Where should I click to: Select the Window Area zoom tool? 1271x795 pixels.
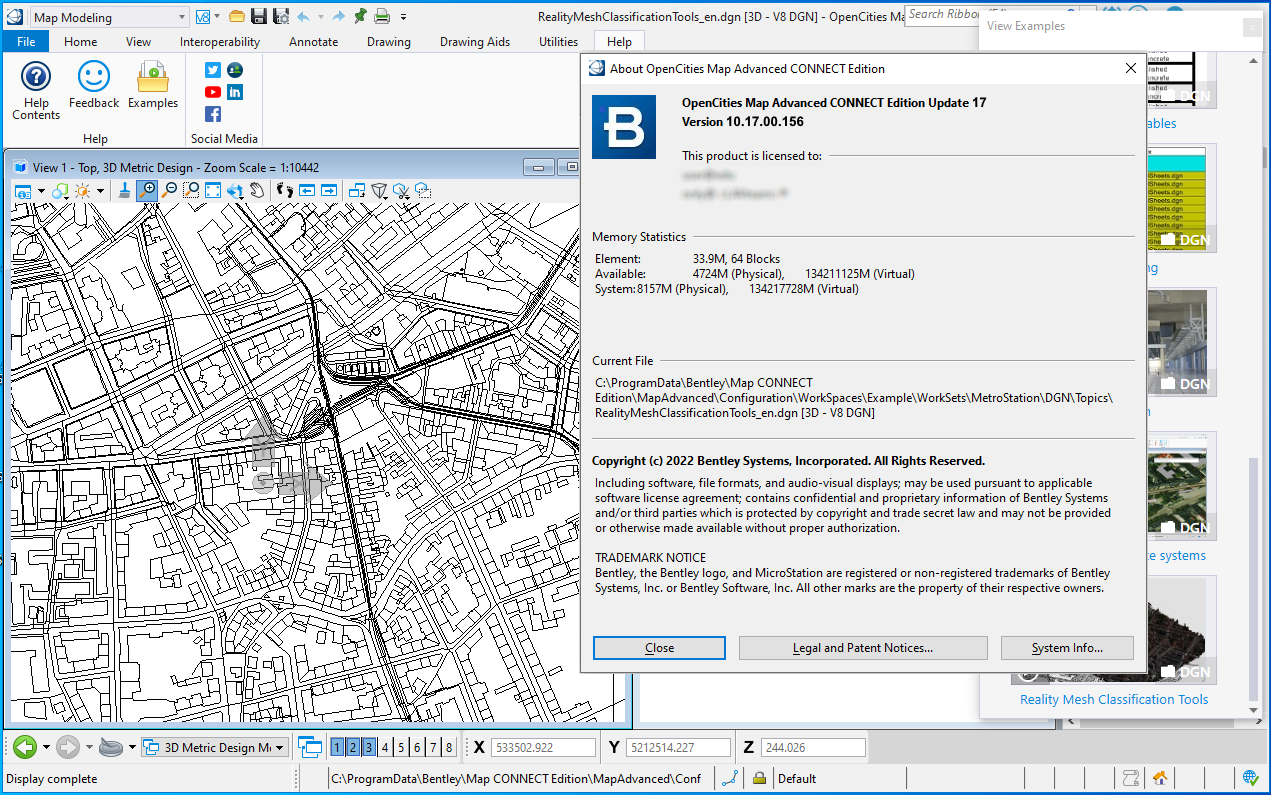coord(191,190)
